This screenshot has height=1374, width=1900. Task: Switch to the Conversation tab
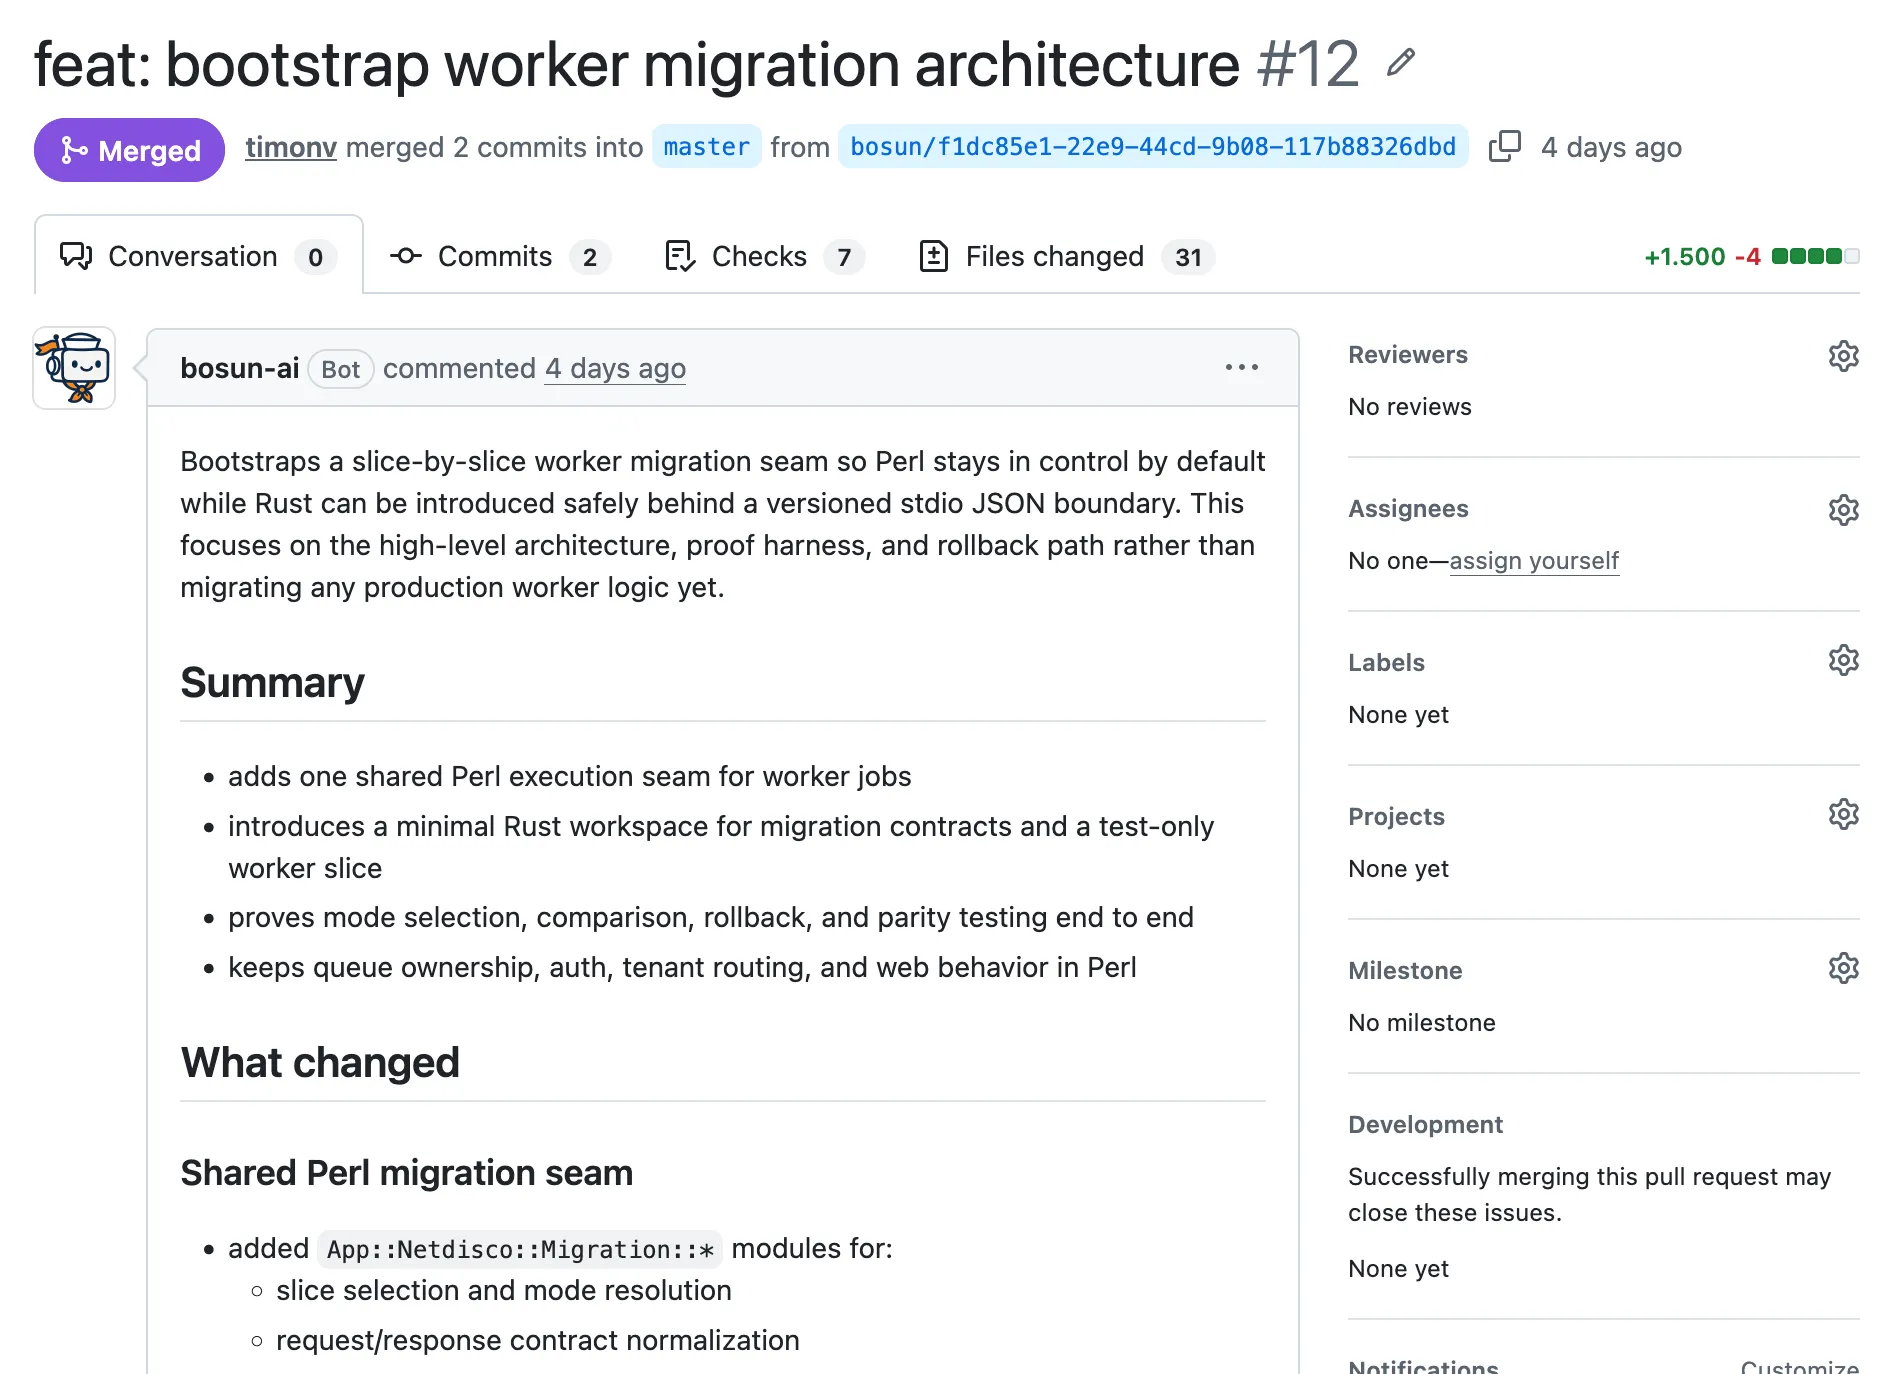tap(198, 257)
